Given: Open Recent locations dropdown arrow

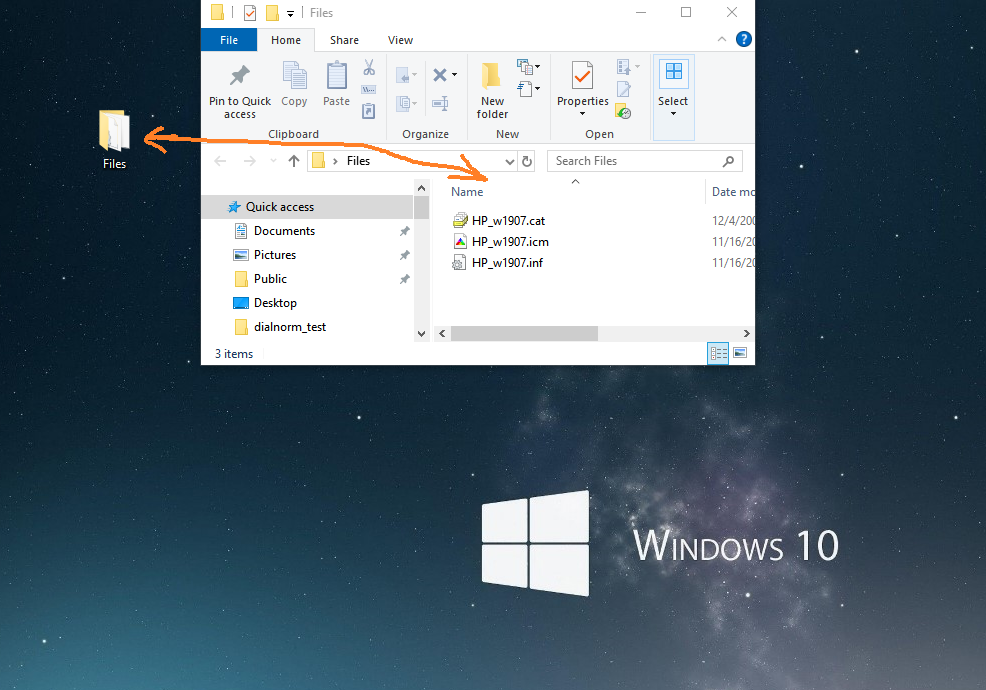Looking at the screenshot, I should 273,161.
